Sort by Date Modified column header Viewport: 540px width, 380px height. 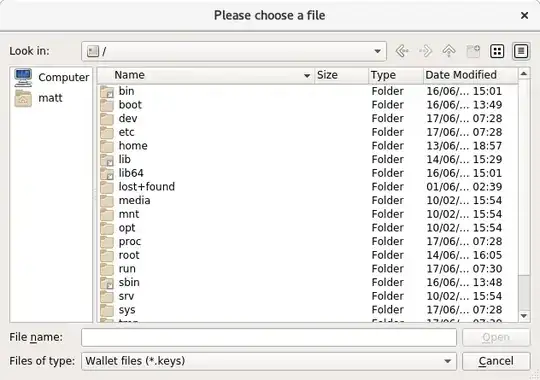tap(470, 75)
